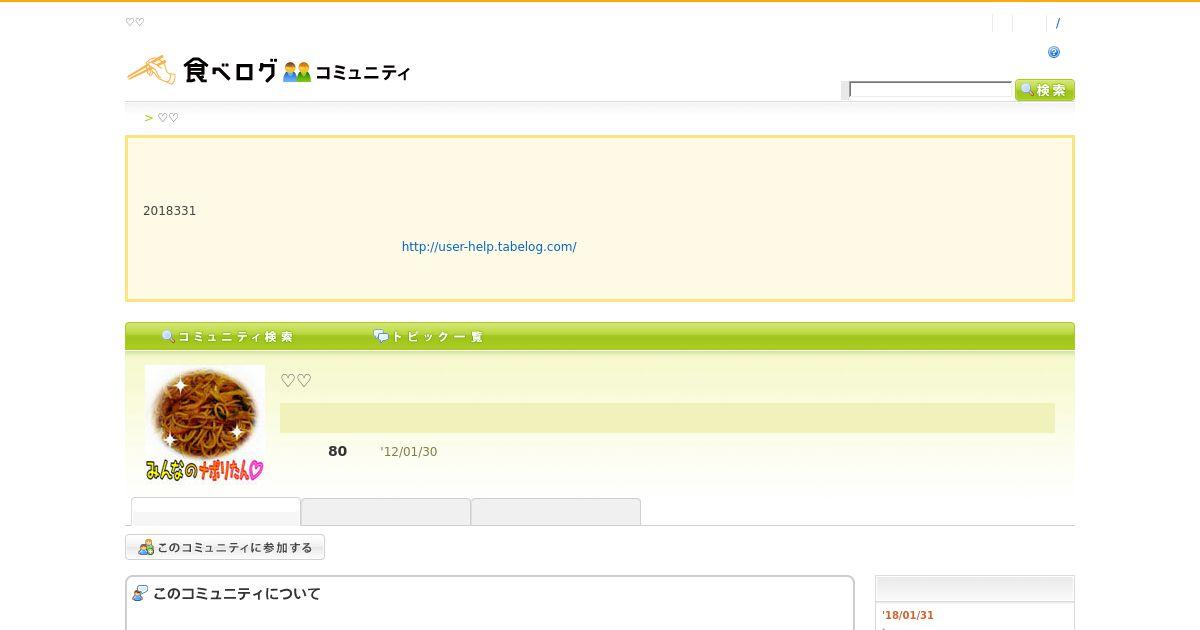The height and width of the screenshot is (630, 1200).
Task: Select the '18/01/31 sidebar date
Action: click(908, 615)
